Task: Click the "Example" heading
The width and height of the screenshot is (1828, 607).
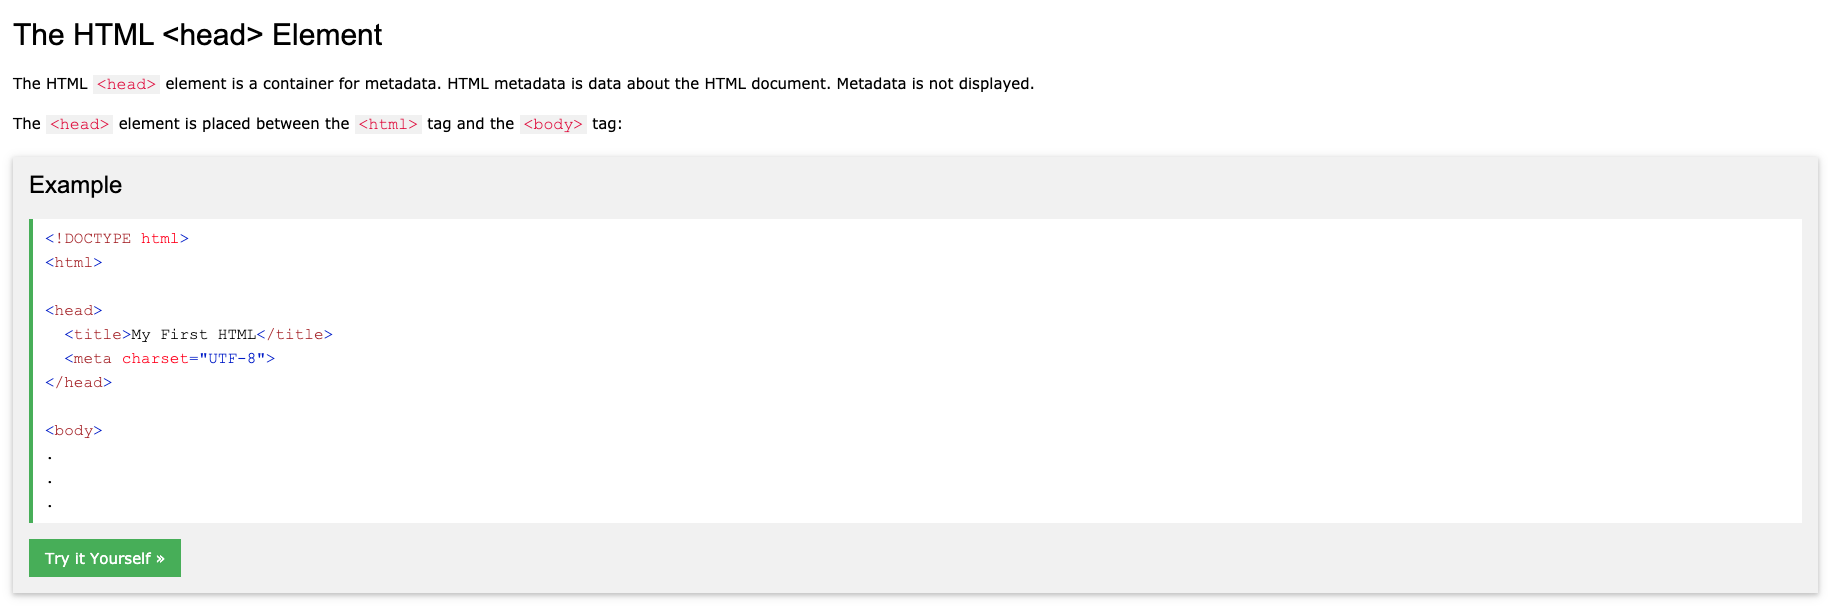Action: [x=75, y=185]
